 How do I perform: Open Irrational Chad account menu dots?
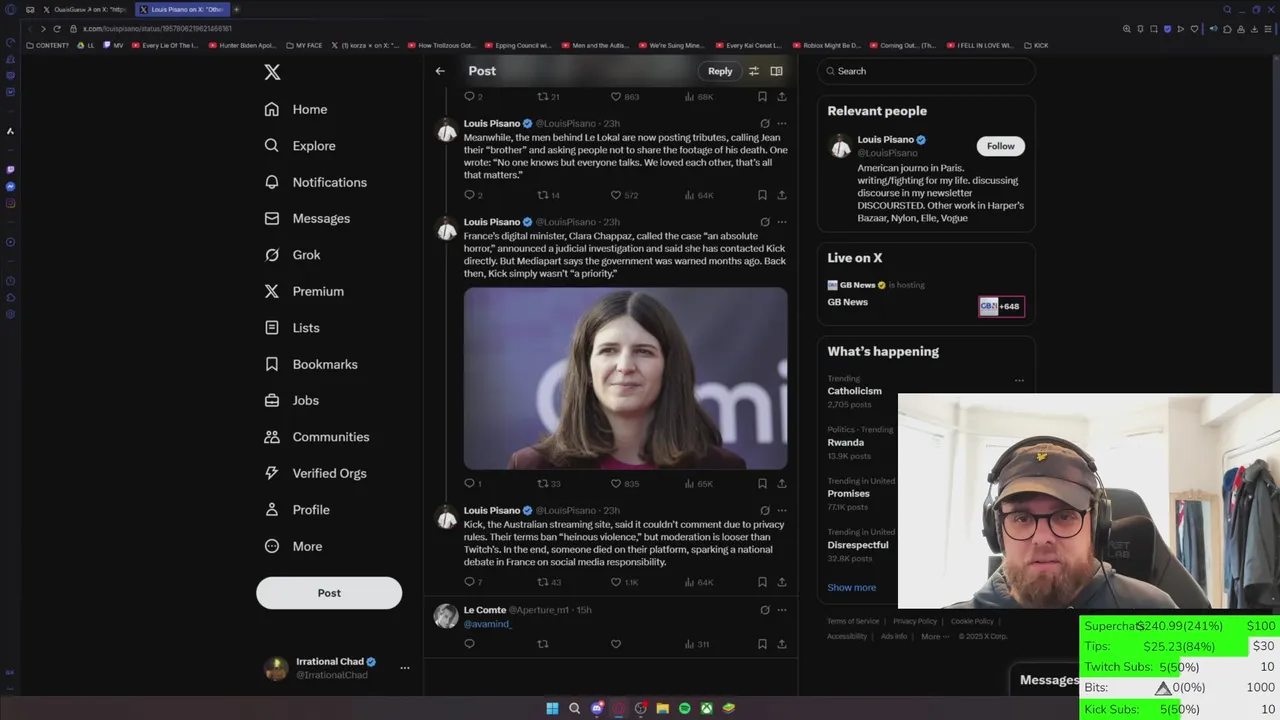click(x=405, y=668)
